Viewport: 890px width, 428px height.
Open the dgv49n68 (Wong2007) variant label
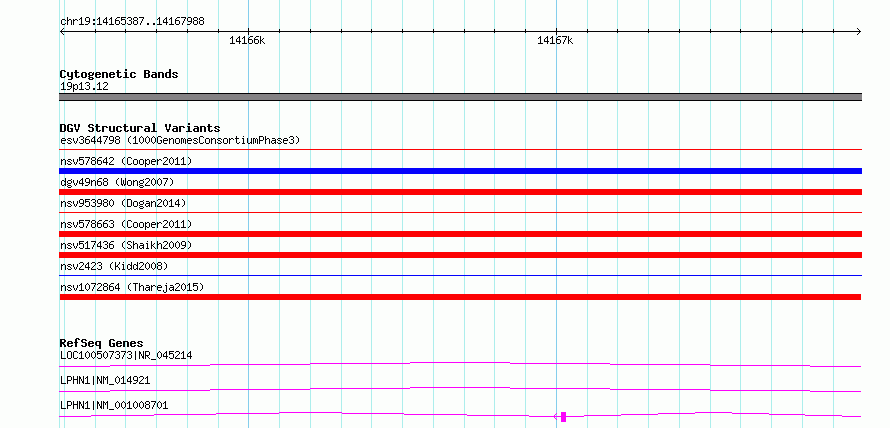pyautogui.click(x=117, y=182)
